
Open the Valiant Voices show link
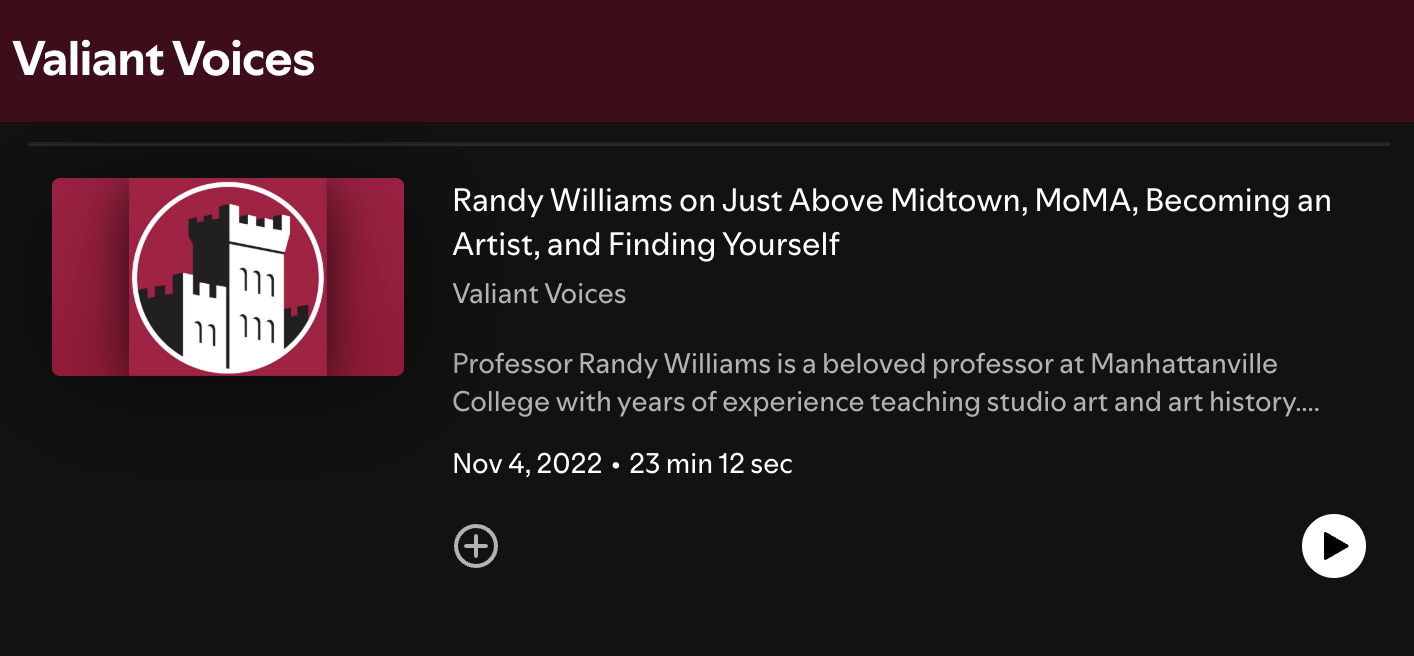540,294
